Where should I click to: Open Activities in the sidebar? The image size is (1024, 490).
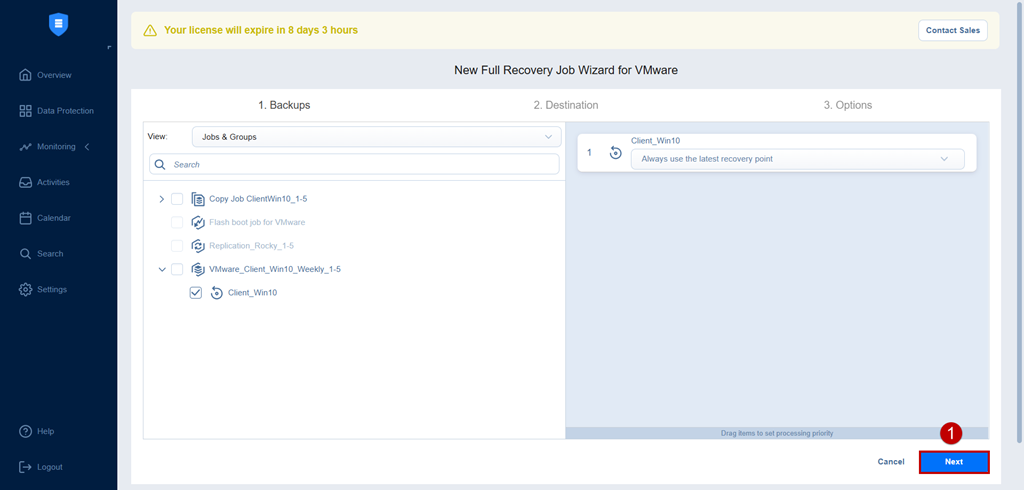[54, 182]
